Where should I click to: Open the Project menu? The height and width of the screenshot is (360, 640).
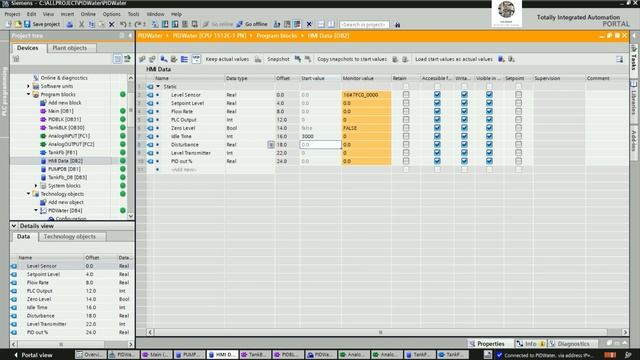(x=12, y=14)
